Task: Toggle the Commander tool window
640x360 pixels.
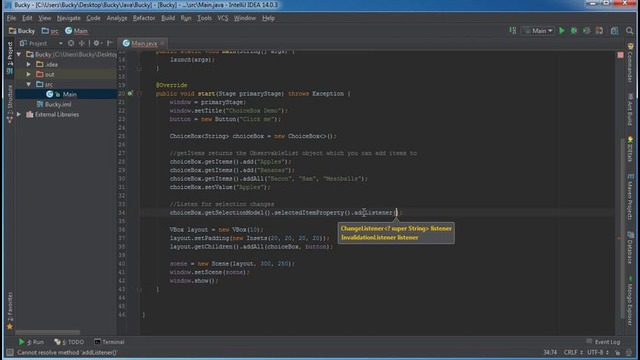Action: 630,64
